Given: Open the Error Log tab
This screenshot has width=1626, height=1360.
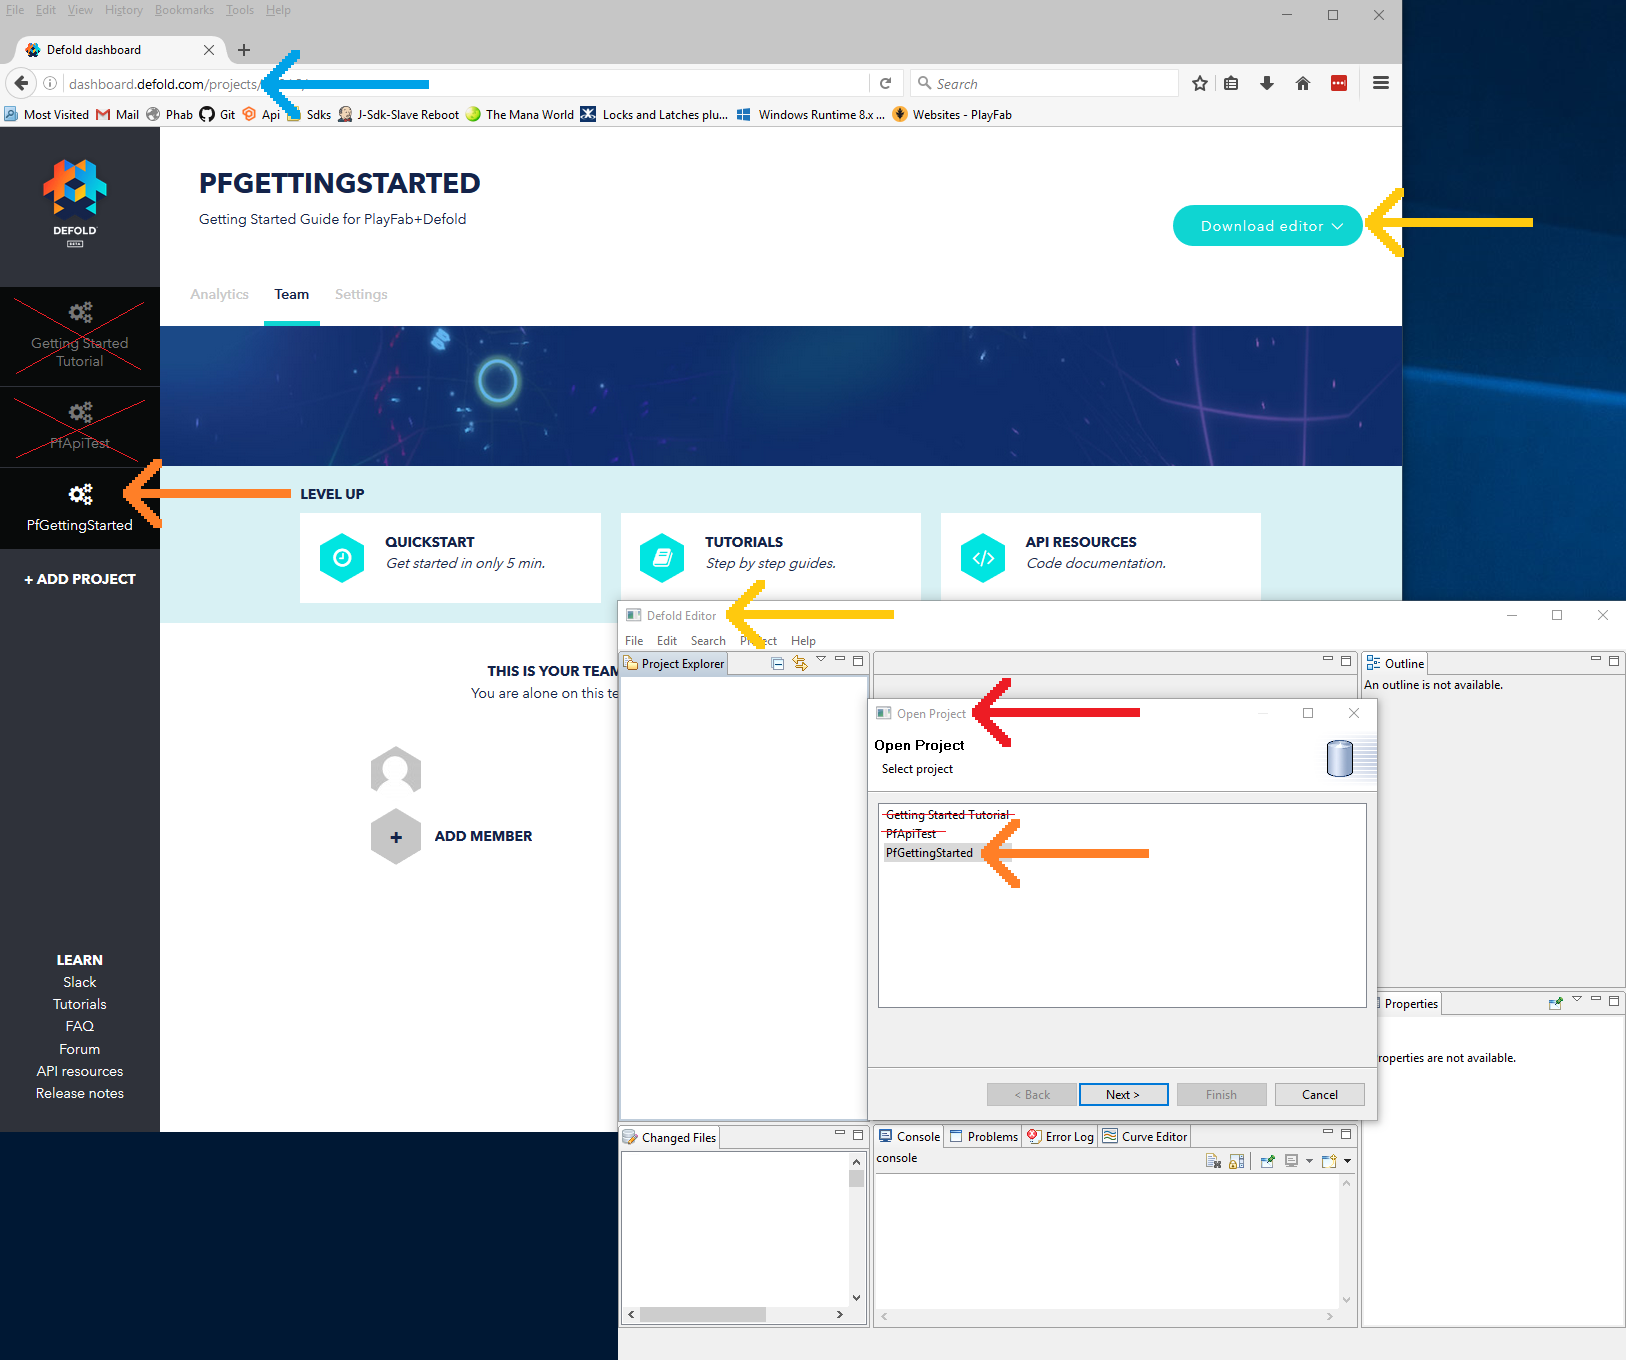Looking at the screenshot, I should (x=1060, y=1137).
